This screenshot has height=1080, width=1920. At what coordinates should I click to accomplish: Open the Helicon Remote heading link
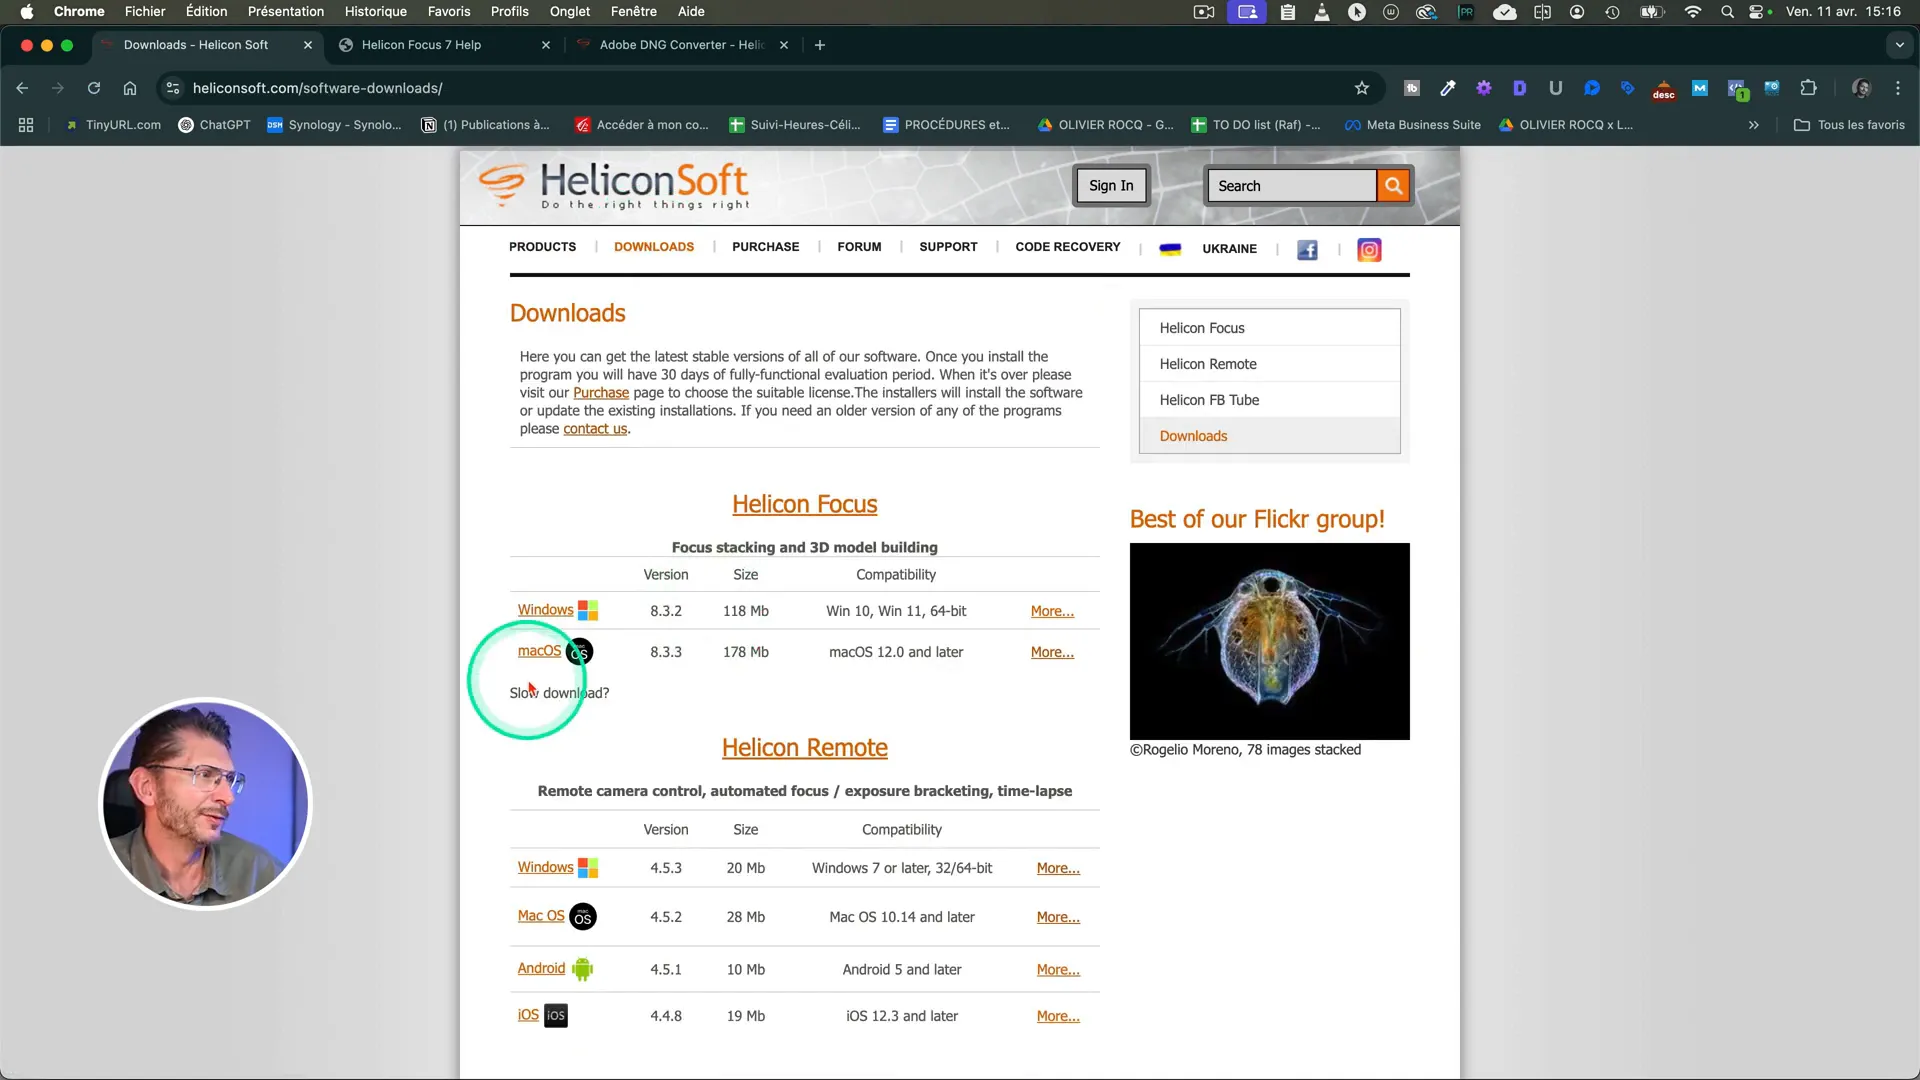804,748
